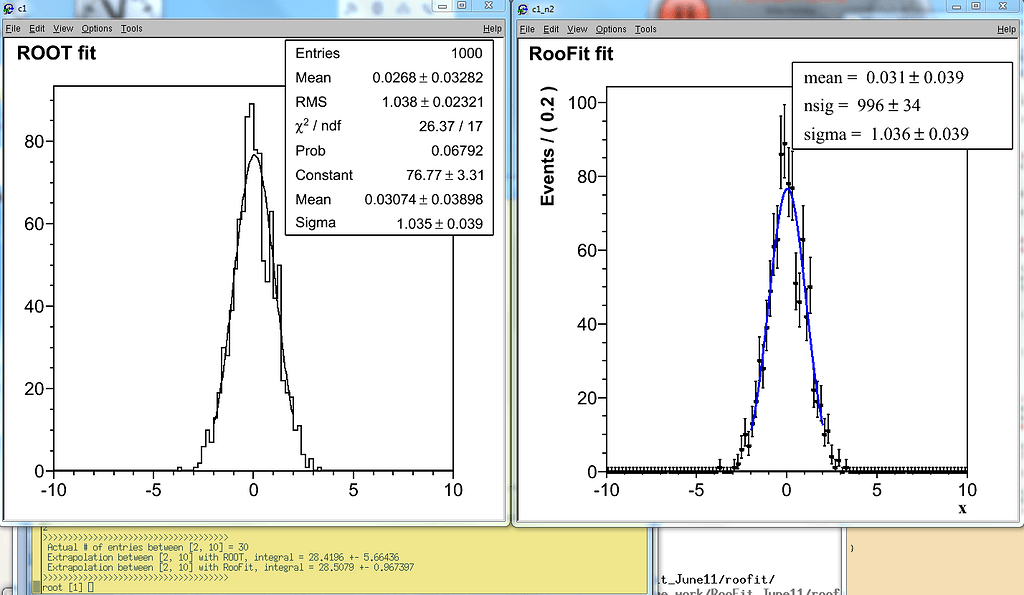Open the Tools menu on the c1 canvas
This screenshot has width=1024, height=595.
point(131,28)
